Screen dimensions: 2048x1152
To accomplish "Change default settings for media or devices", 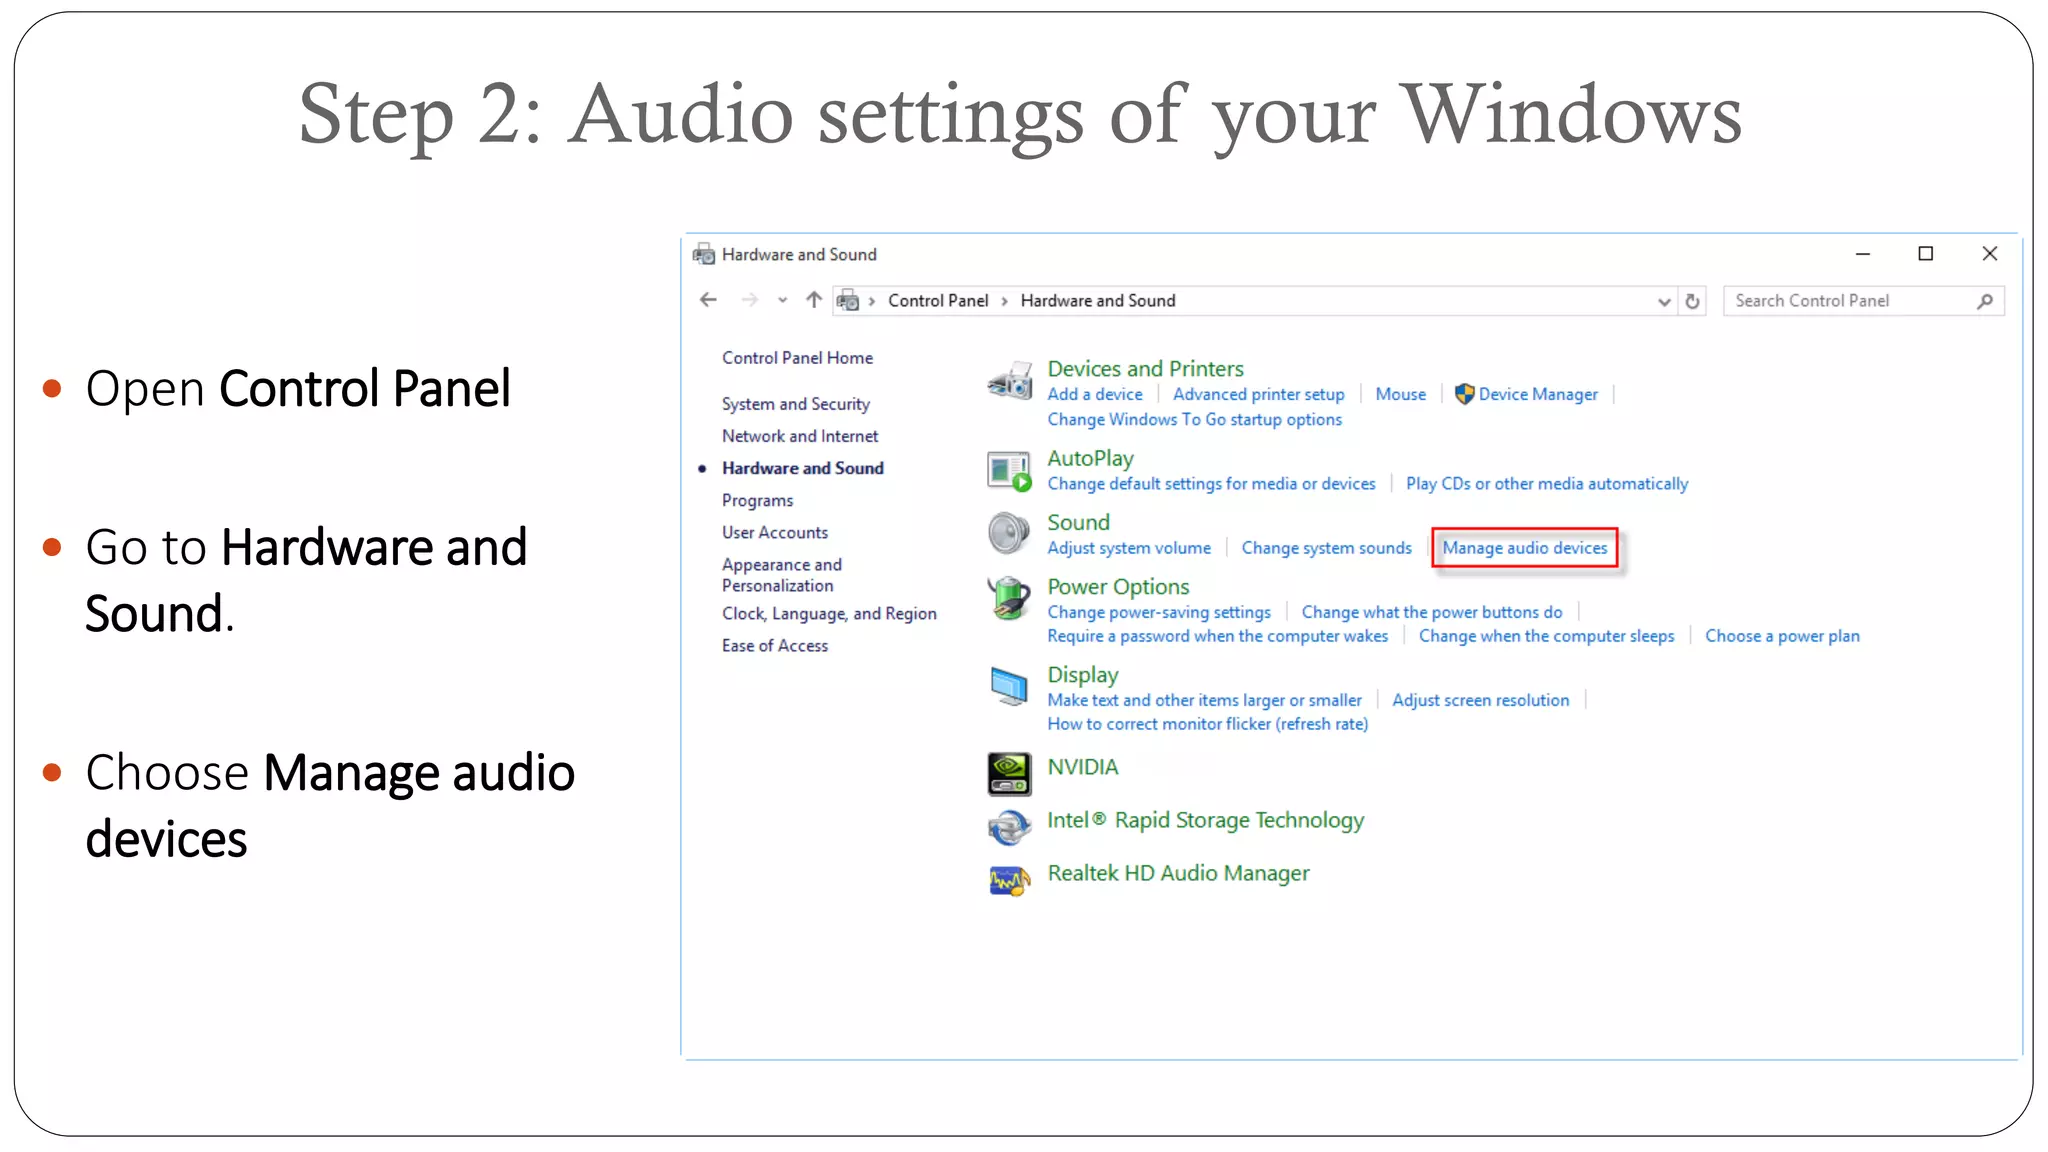I will pos(1211,484).
